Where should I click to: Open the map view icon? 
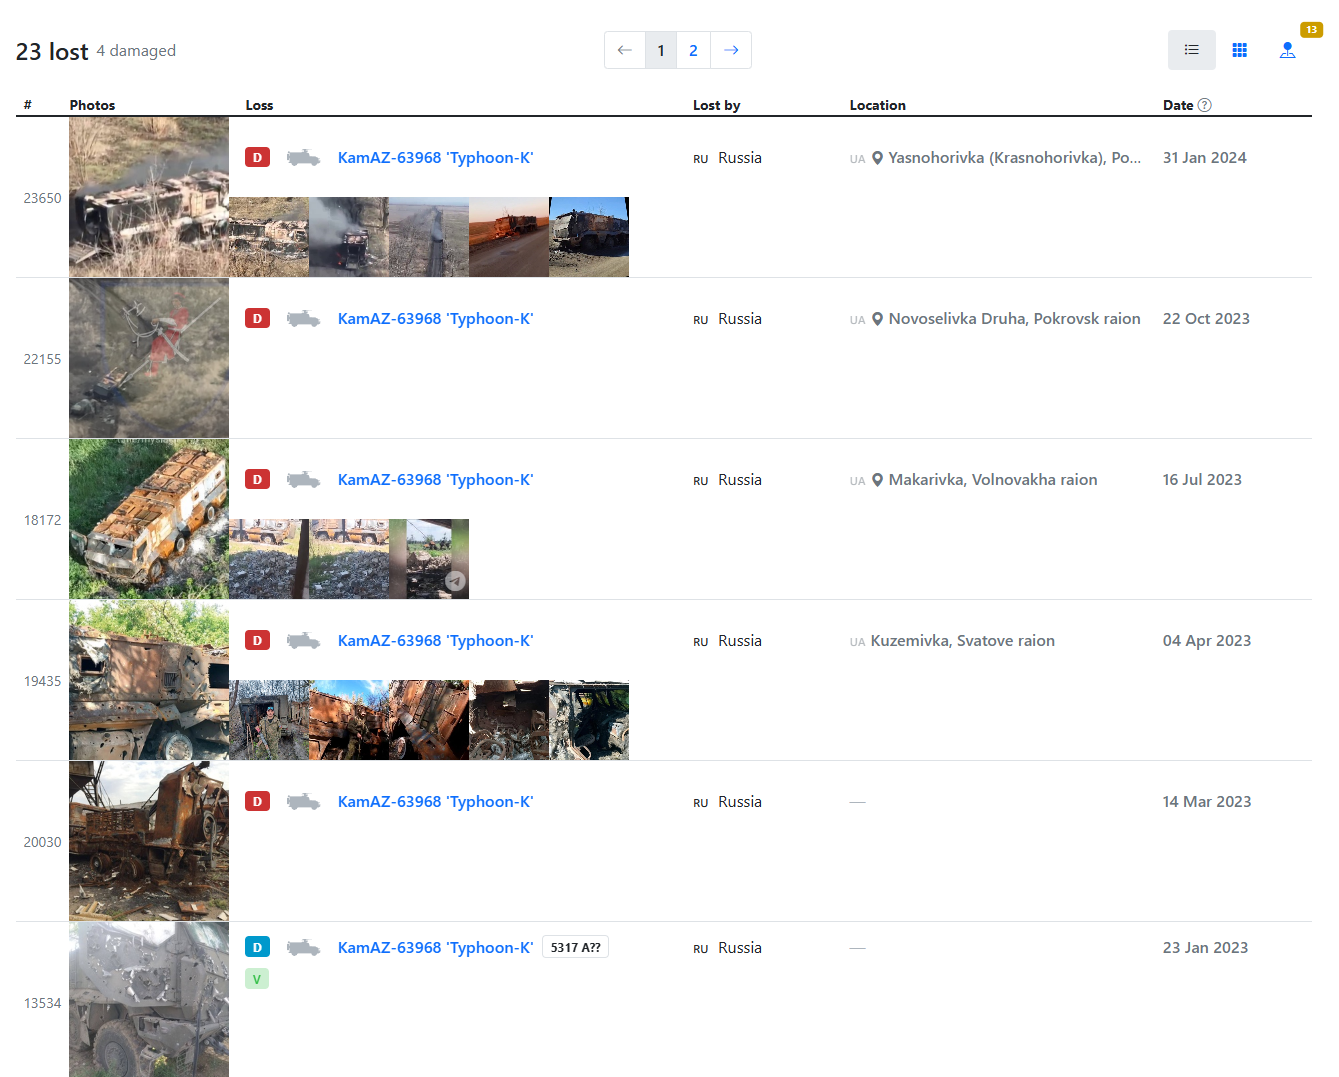pyautogui.click(x=1287, y=50)
